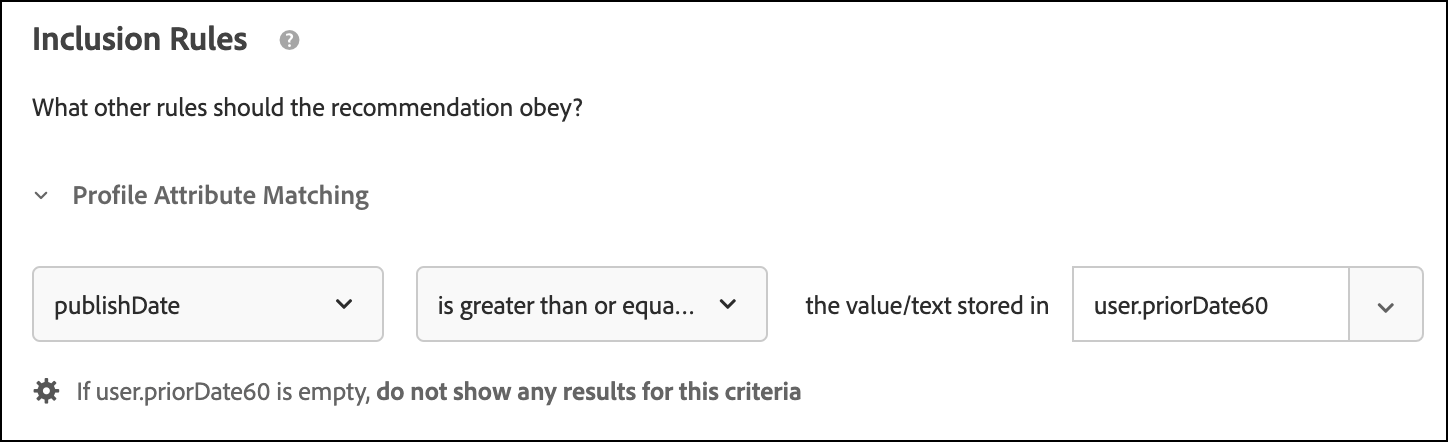Click the chevron inside the operator box

(x=728, y=304)
